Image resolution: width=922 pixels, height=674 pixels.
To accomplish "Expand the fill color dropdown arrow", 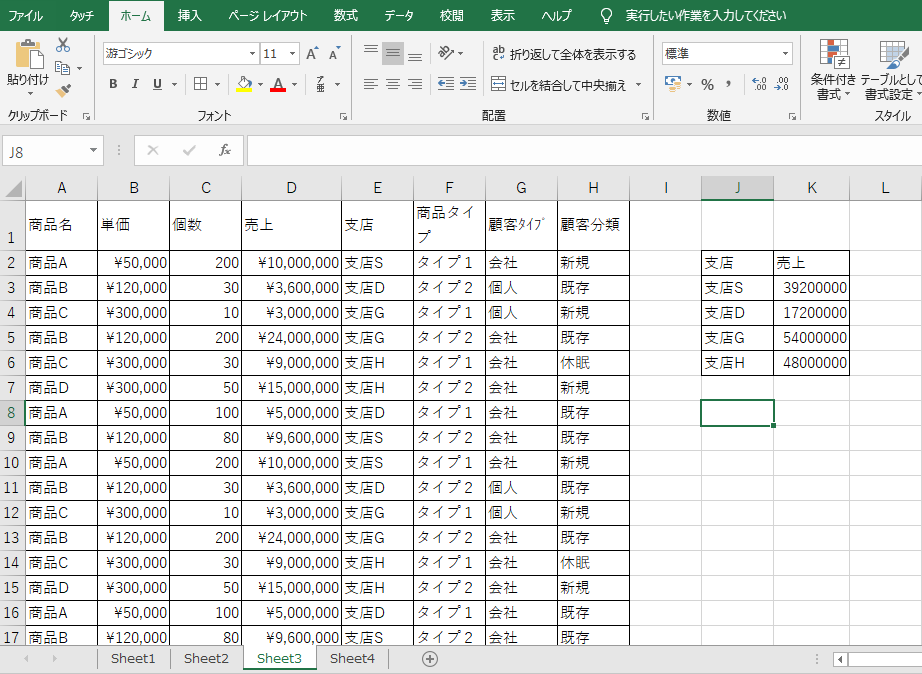I will click(x=260, y=85).
